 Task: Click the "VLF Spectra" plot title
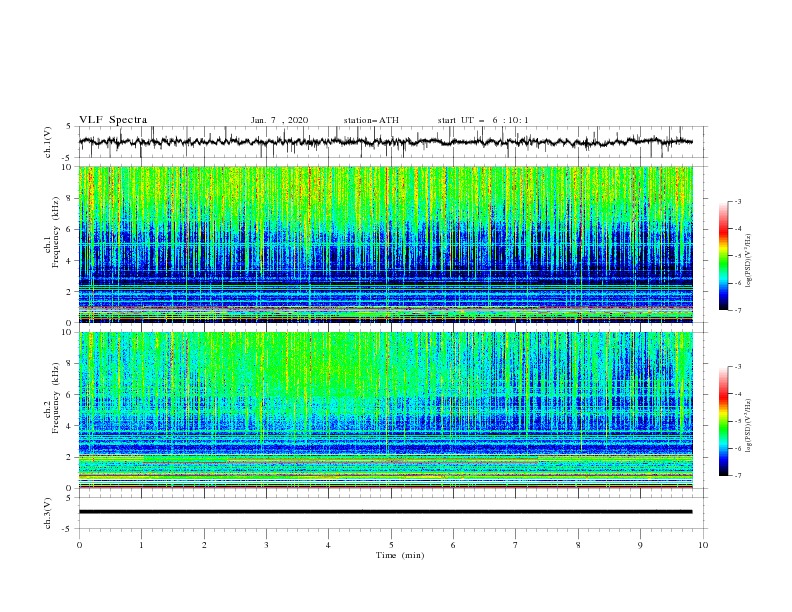point(113,120)
